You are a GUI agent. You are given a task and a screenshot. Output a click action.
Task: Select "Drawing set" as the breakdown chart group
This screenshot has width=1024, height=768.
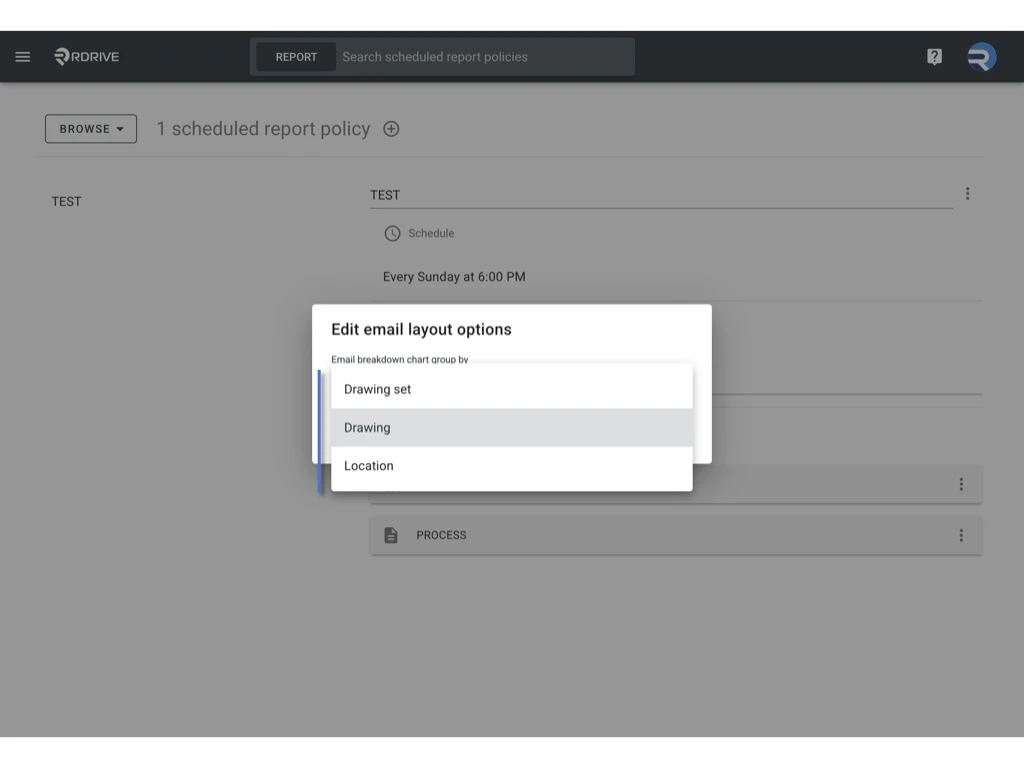(377, 389)
